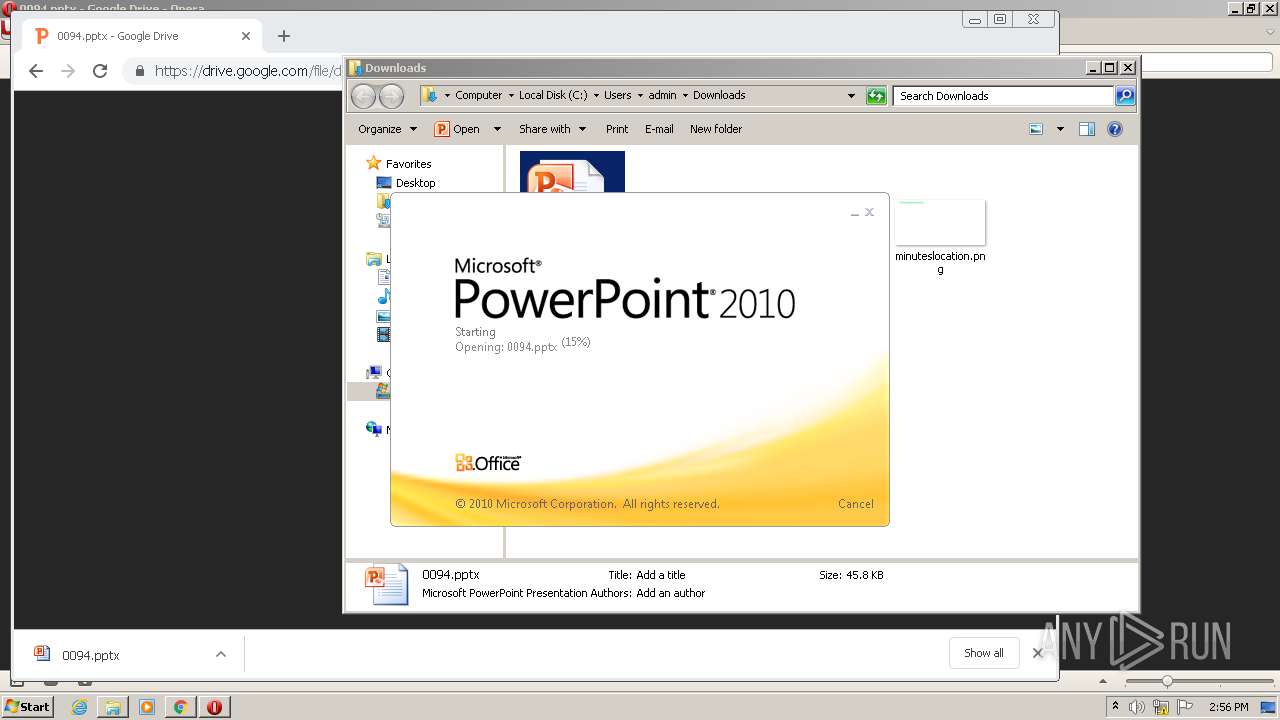Switch to Chrome via the taskbar icon

coord(181,707)
